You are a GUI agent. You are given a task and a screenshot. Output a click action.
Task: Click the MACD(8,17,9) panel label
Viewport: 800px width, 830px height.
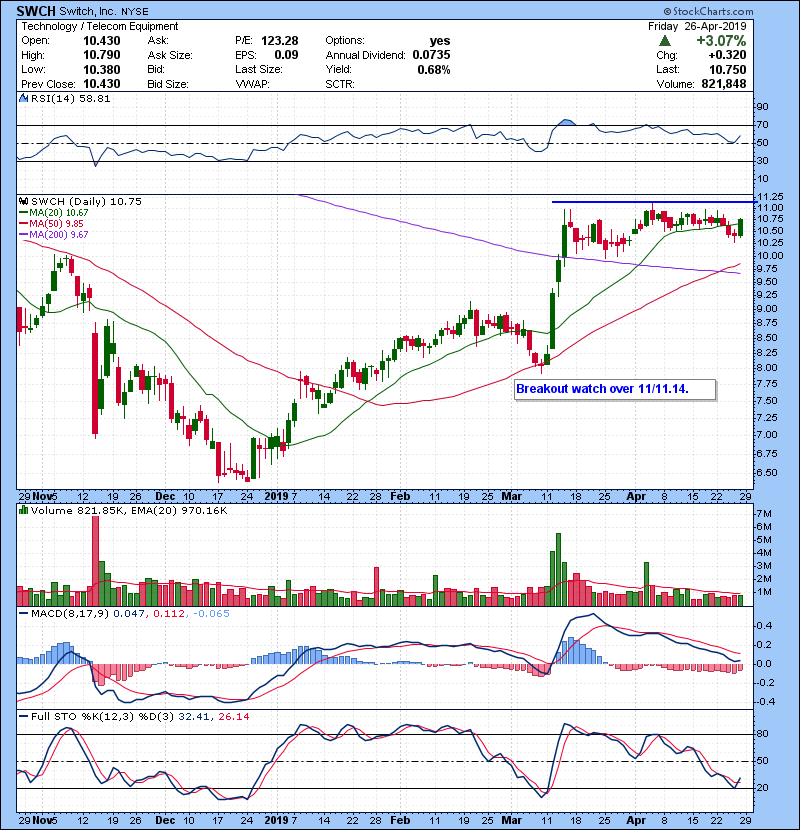pos(70,614)
